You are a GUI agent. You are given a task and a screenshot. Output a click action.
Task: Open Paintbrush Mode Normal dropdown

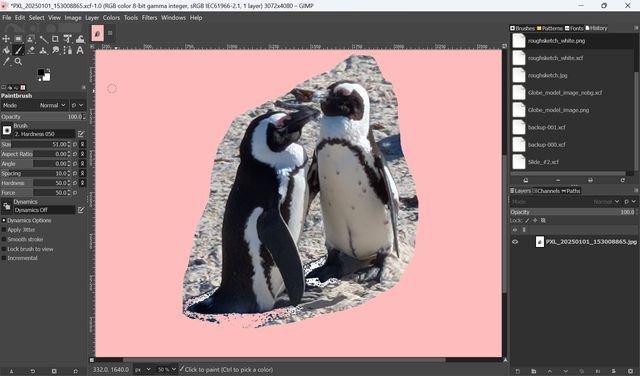35,105
